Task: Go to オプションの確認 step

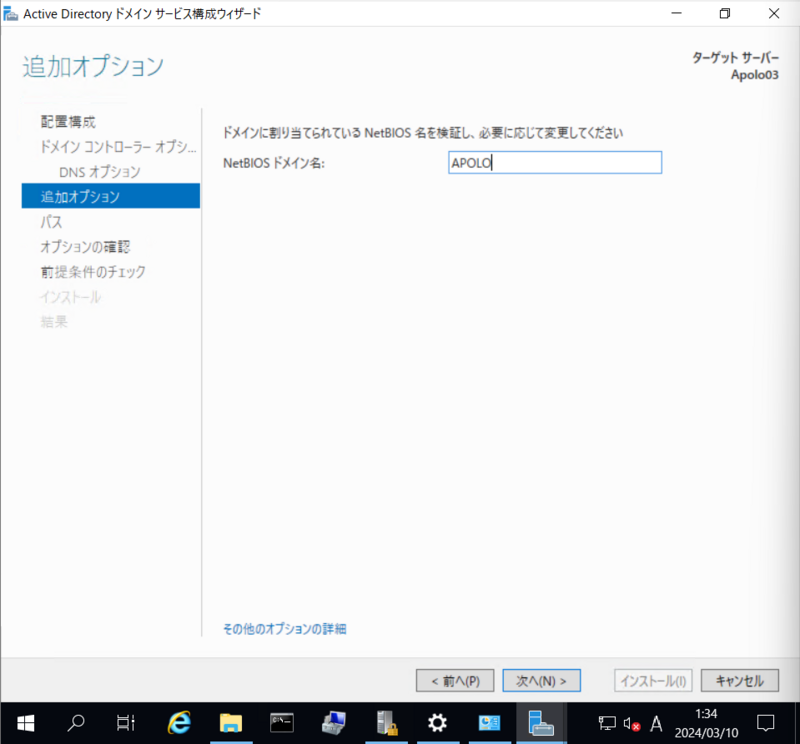Action: [x=85, y=247]
